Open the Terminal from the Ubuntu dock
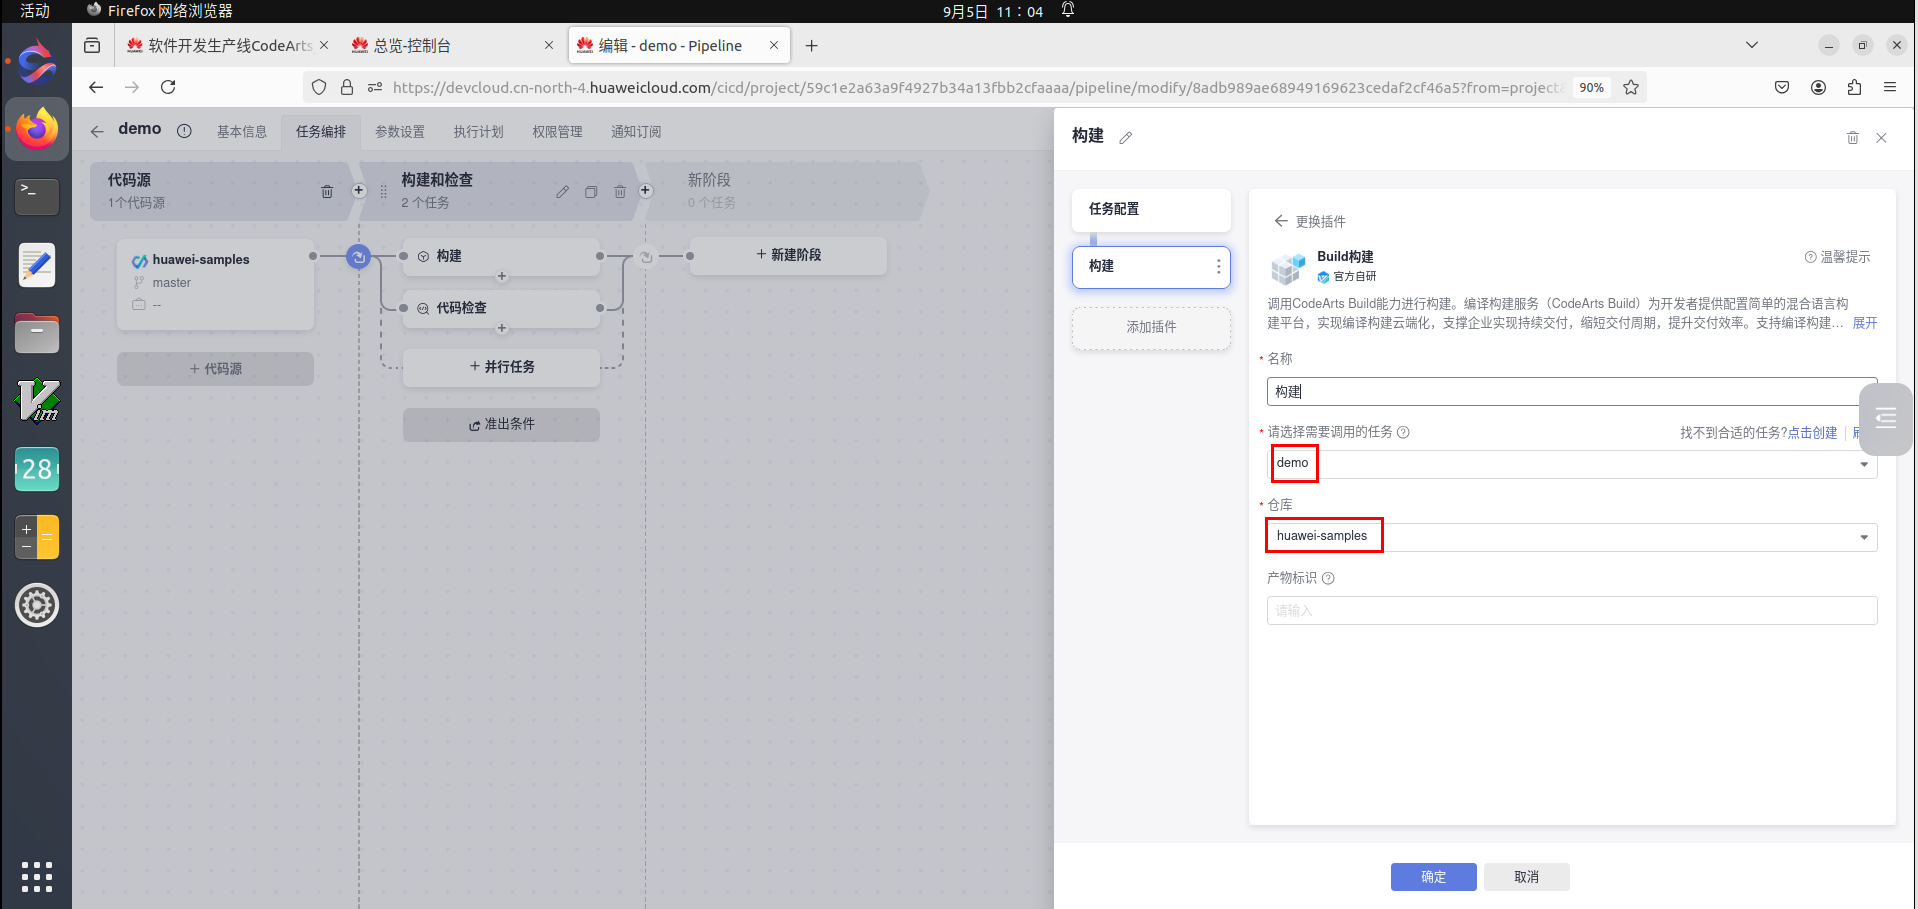 pos(37,197)
